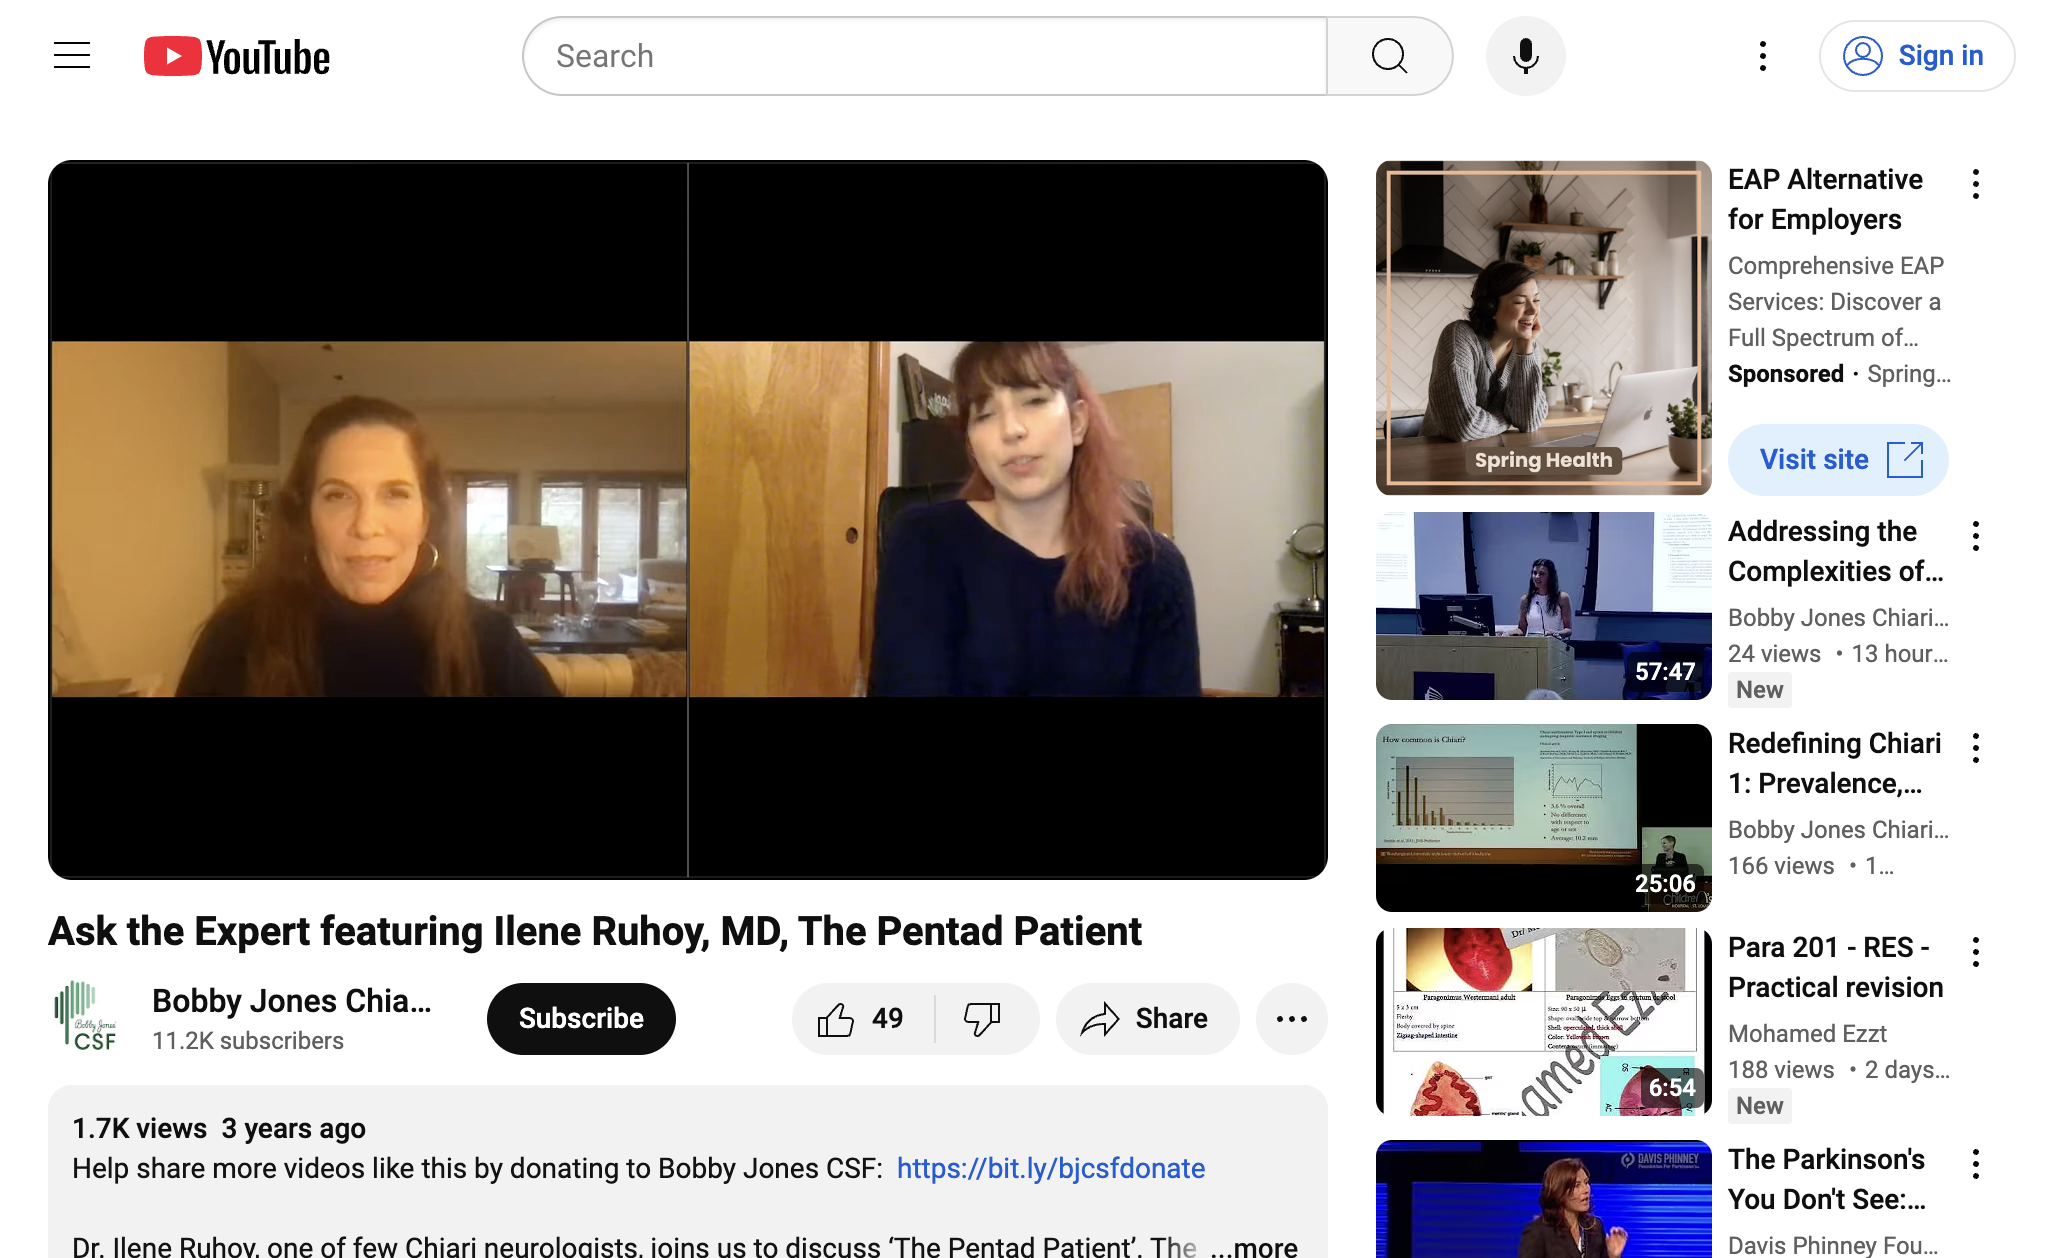Expand the description with ...more

(x=1253, y=1246)
